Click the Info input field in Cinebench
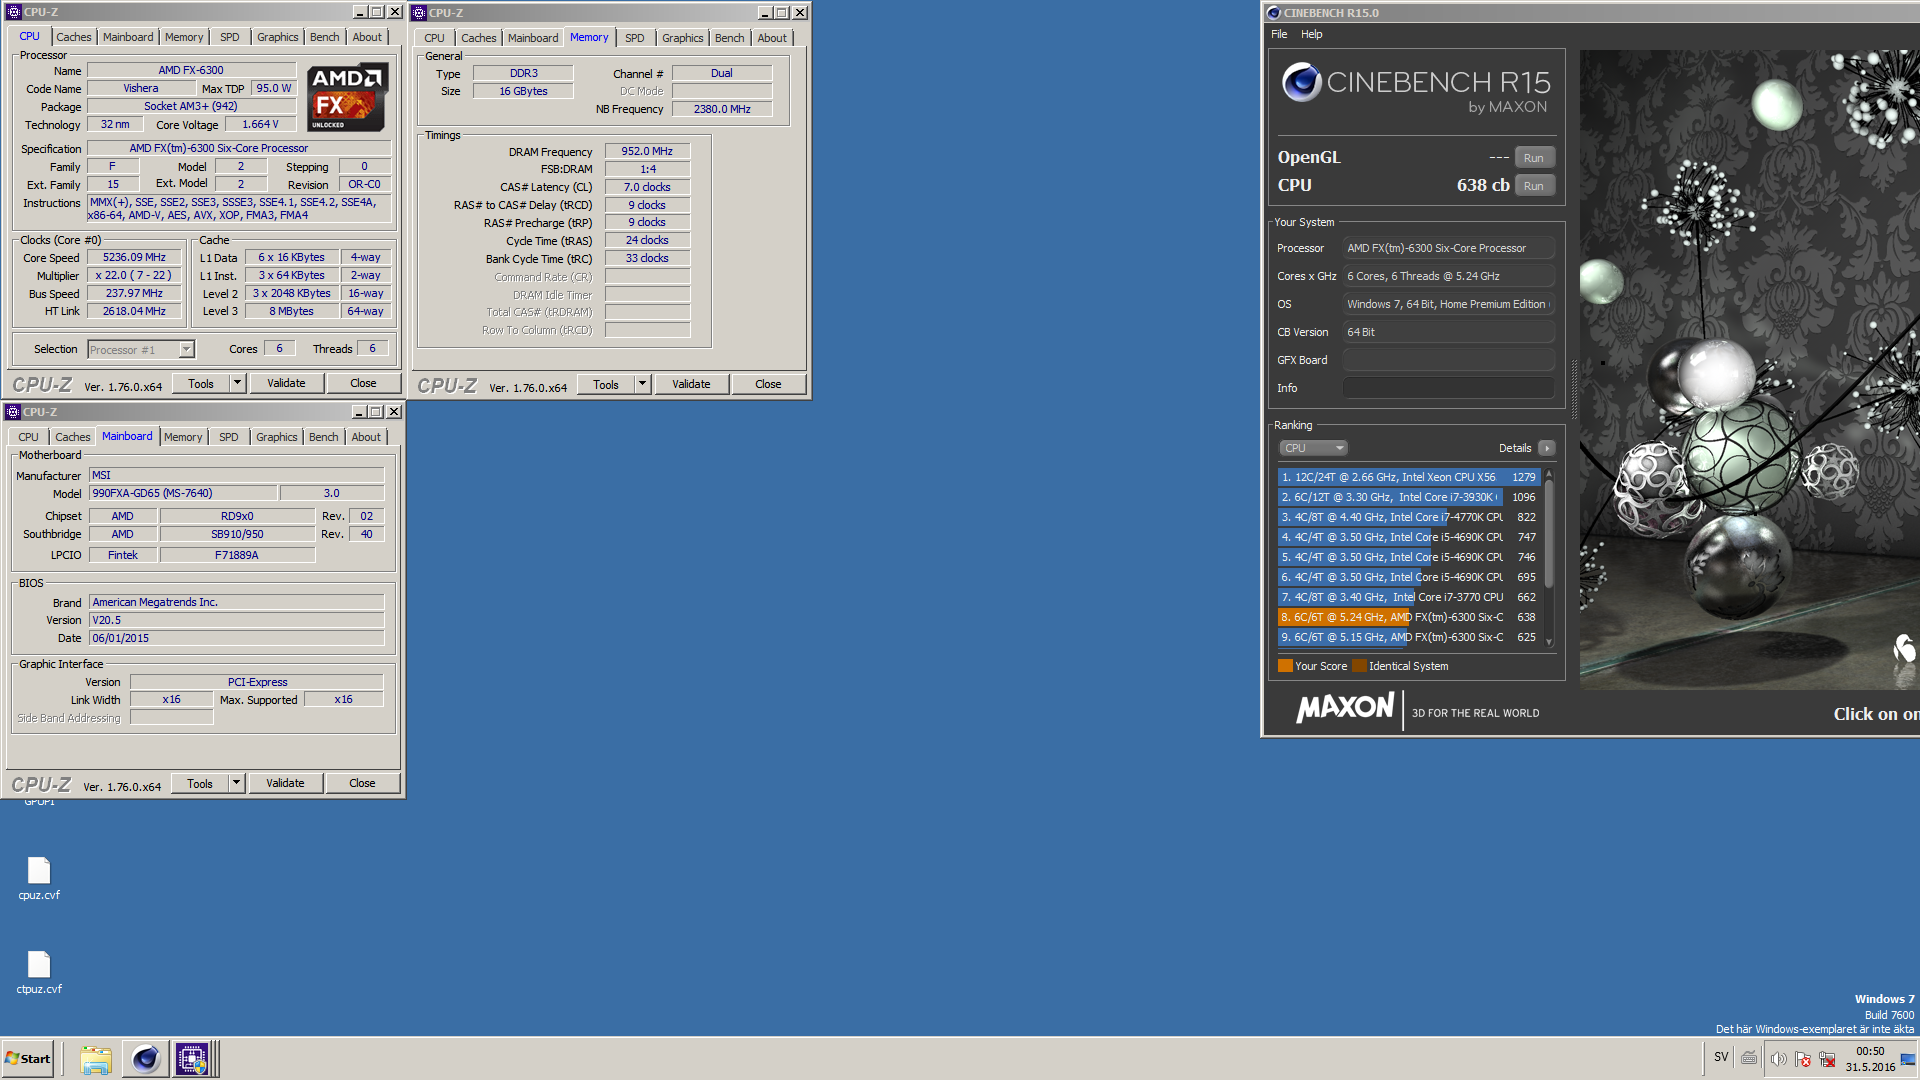1920x1080 pixels. pyautogui.click(x=1448, y=388)
